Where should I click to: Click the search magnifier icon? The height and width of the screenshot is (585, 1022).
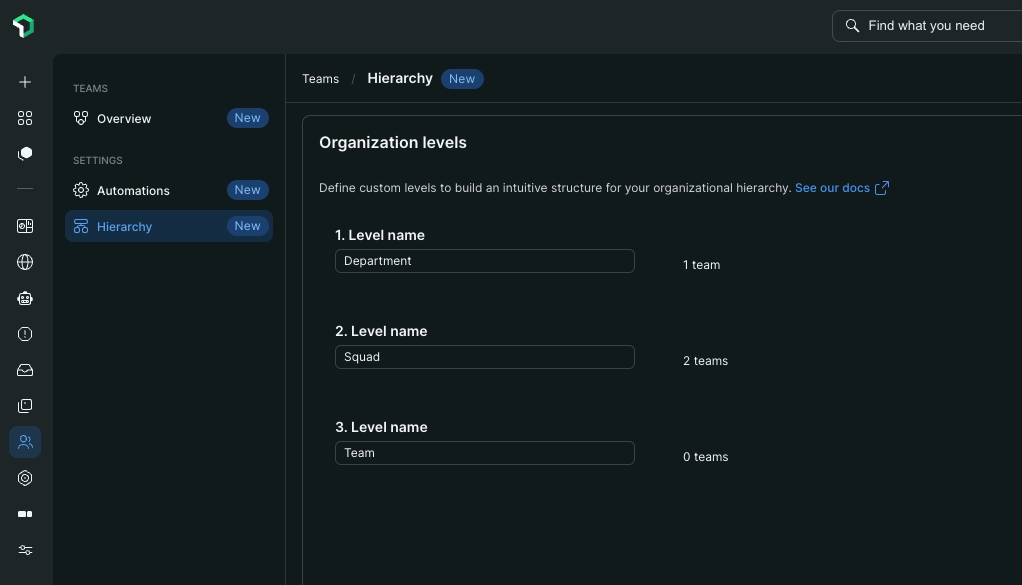852,26
